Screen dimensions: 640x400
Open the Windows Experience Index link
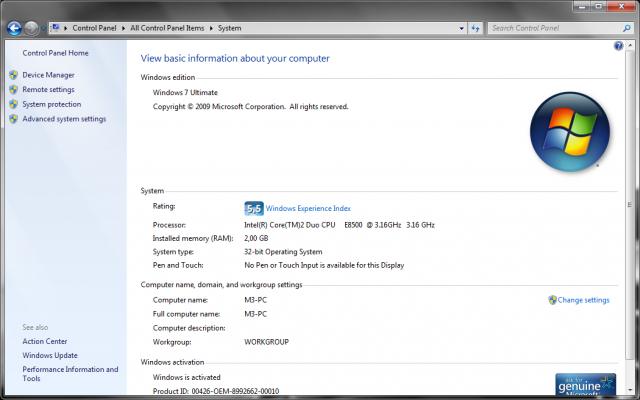308,208
